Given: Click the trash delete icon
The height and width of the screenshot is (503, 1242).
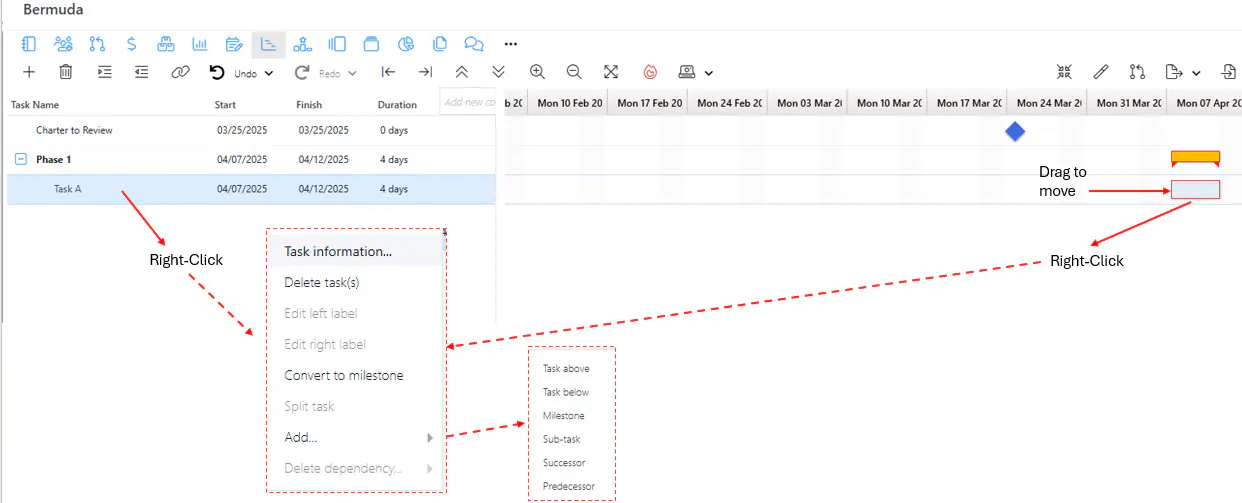Looking at the screenshot, I should point(66,72).
